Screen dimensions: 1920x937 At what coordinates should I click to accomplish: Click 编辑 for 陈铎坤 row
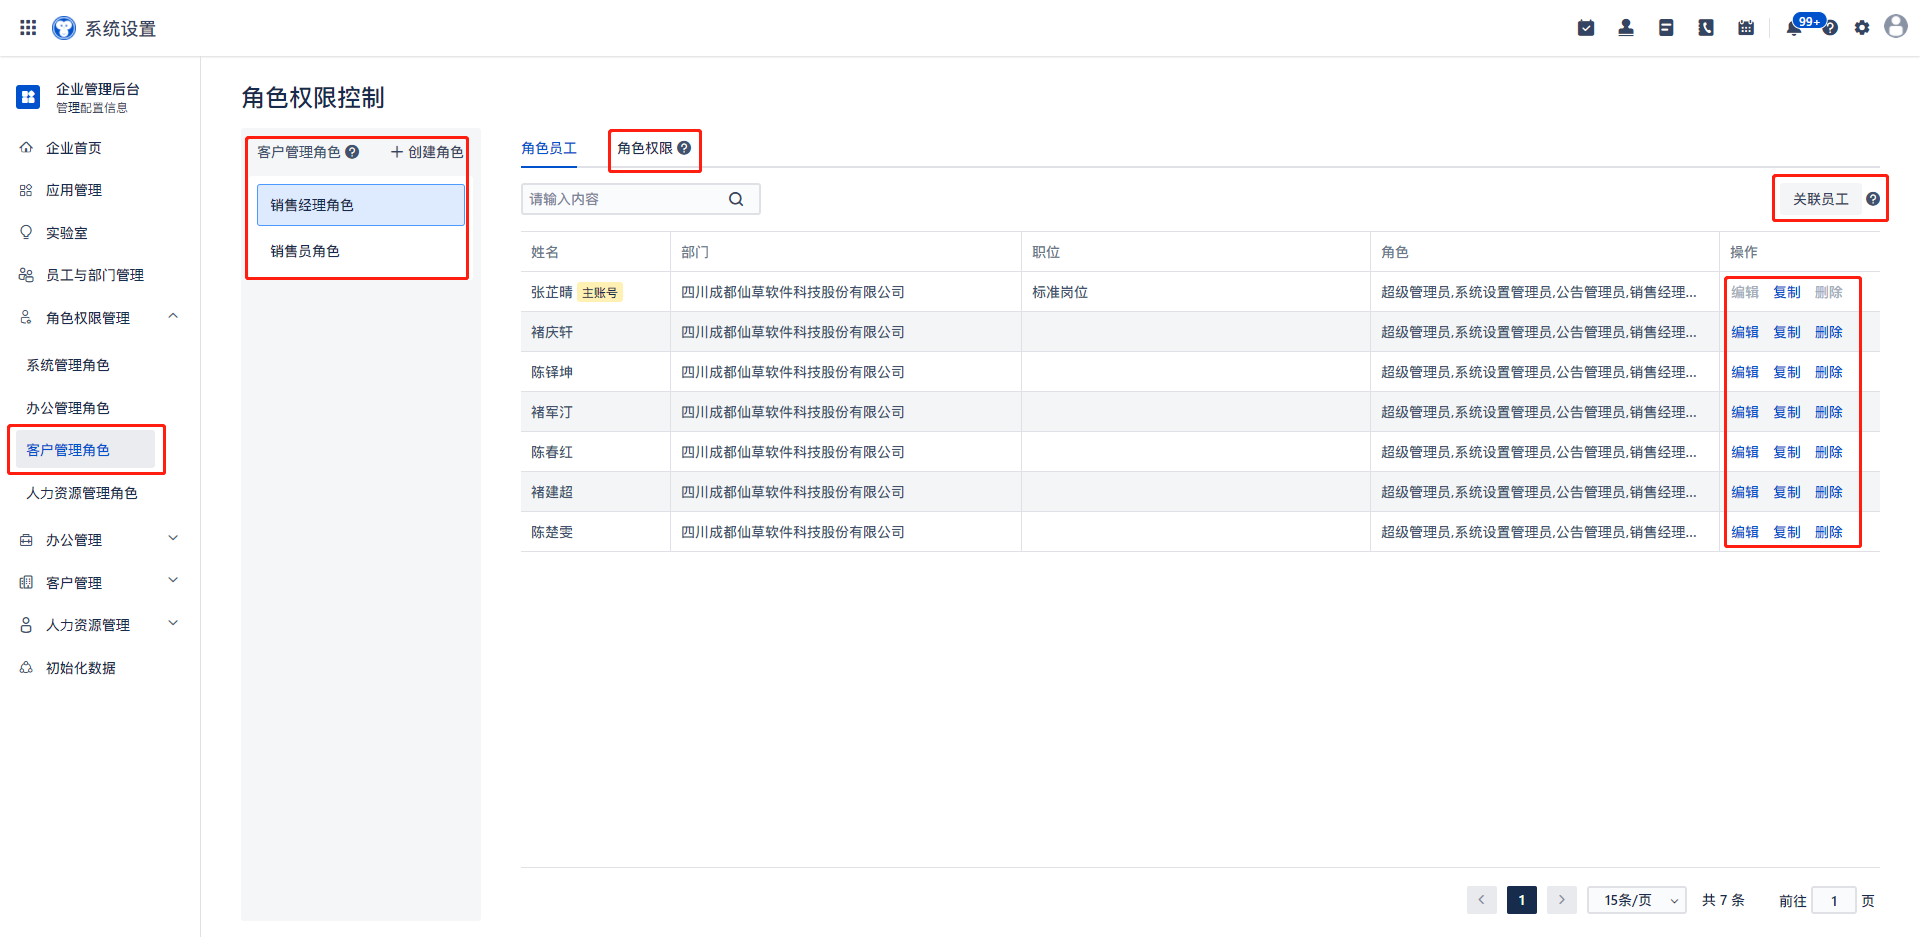[1745, 372]
